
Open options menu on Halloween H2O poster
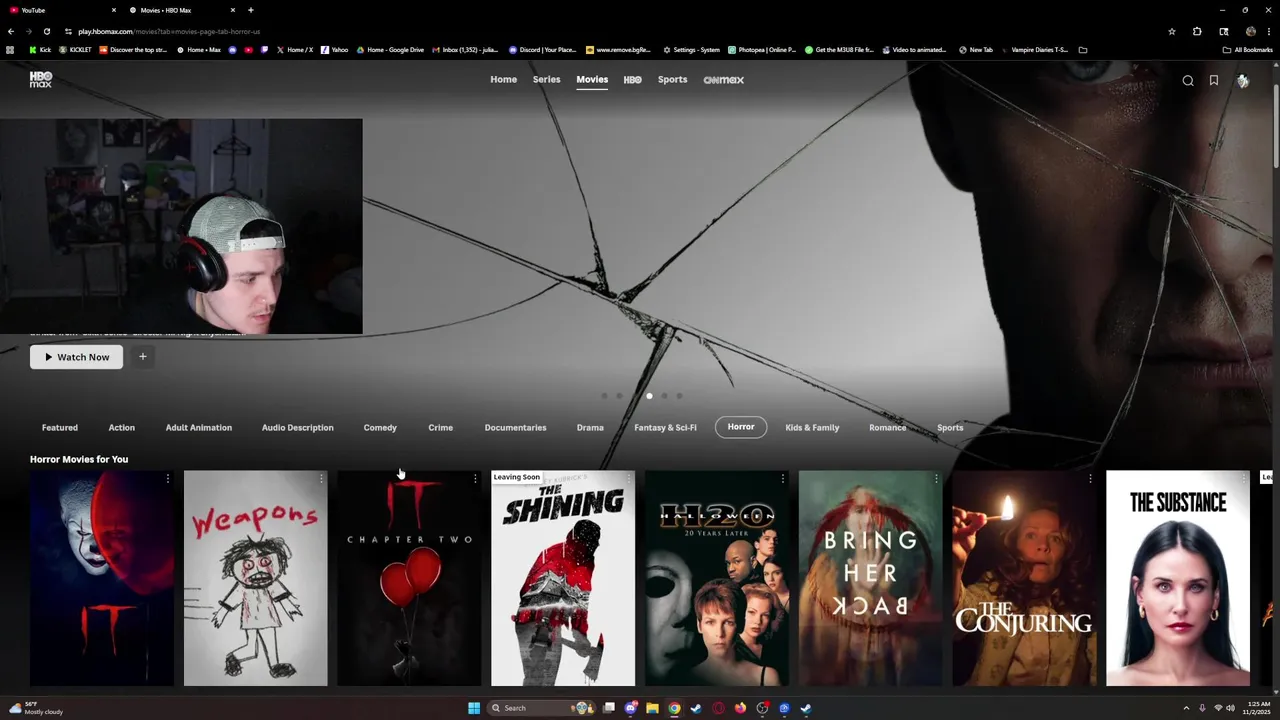(x=782, y=479)
